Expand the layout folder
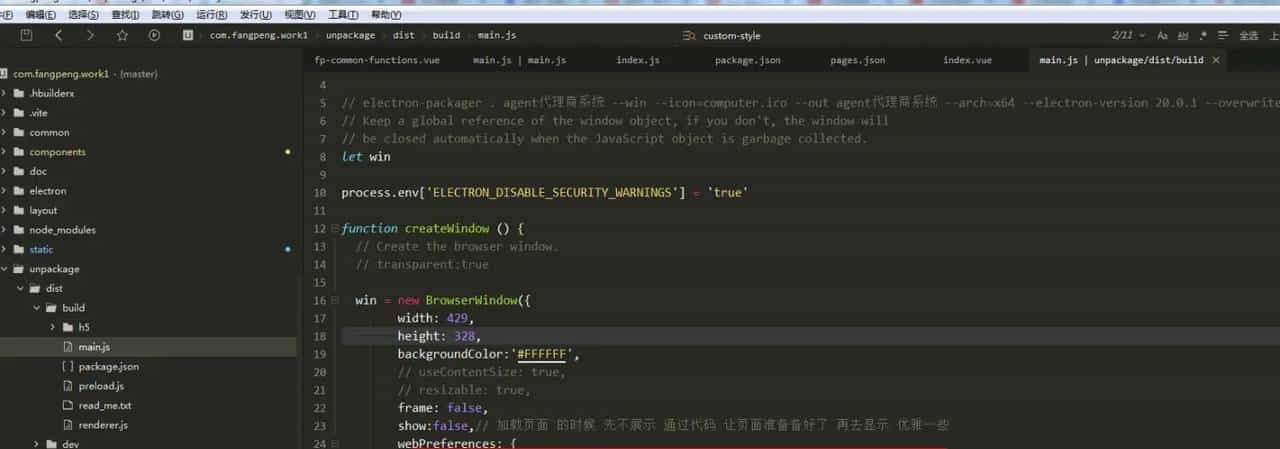This screenshot has height=449, width=1280. [5, 210]
